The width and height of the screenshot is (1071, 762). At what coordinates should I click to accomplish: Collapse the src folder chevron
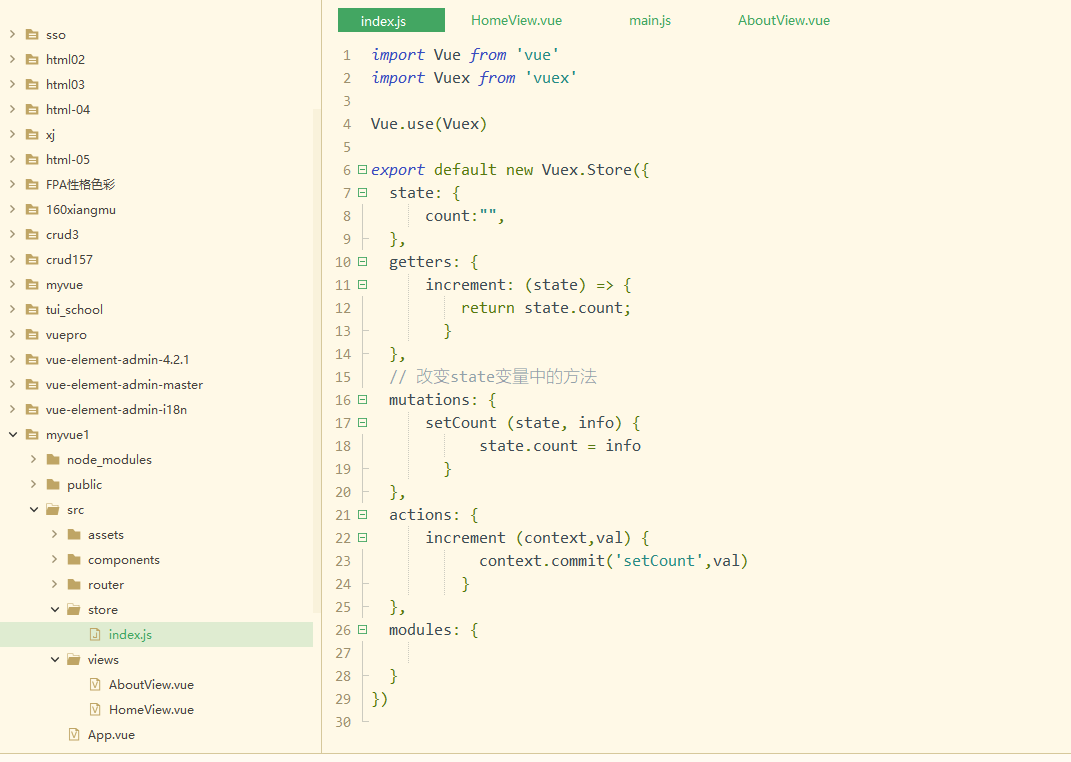tap(33, 509)
